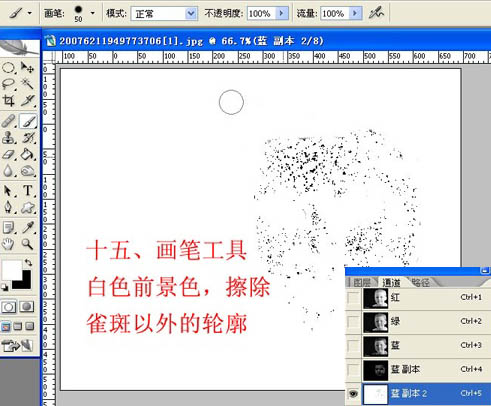Hide the 蓝 副本 2 channel eye icon
Screen dimensions: 491x406
point(353,394)
